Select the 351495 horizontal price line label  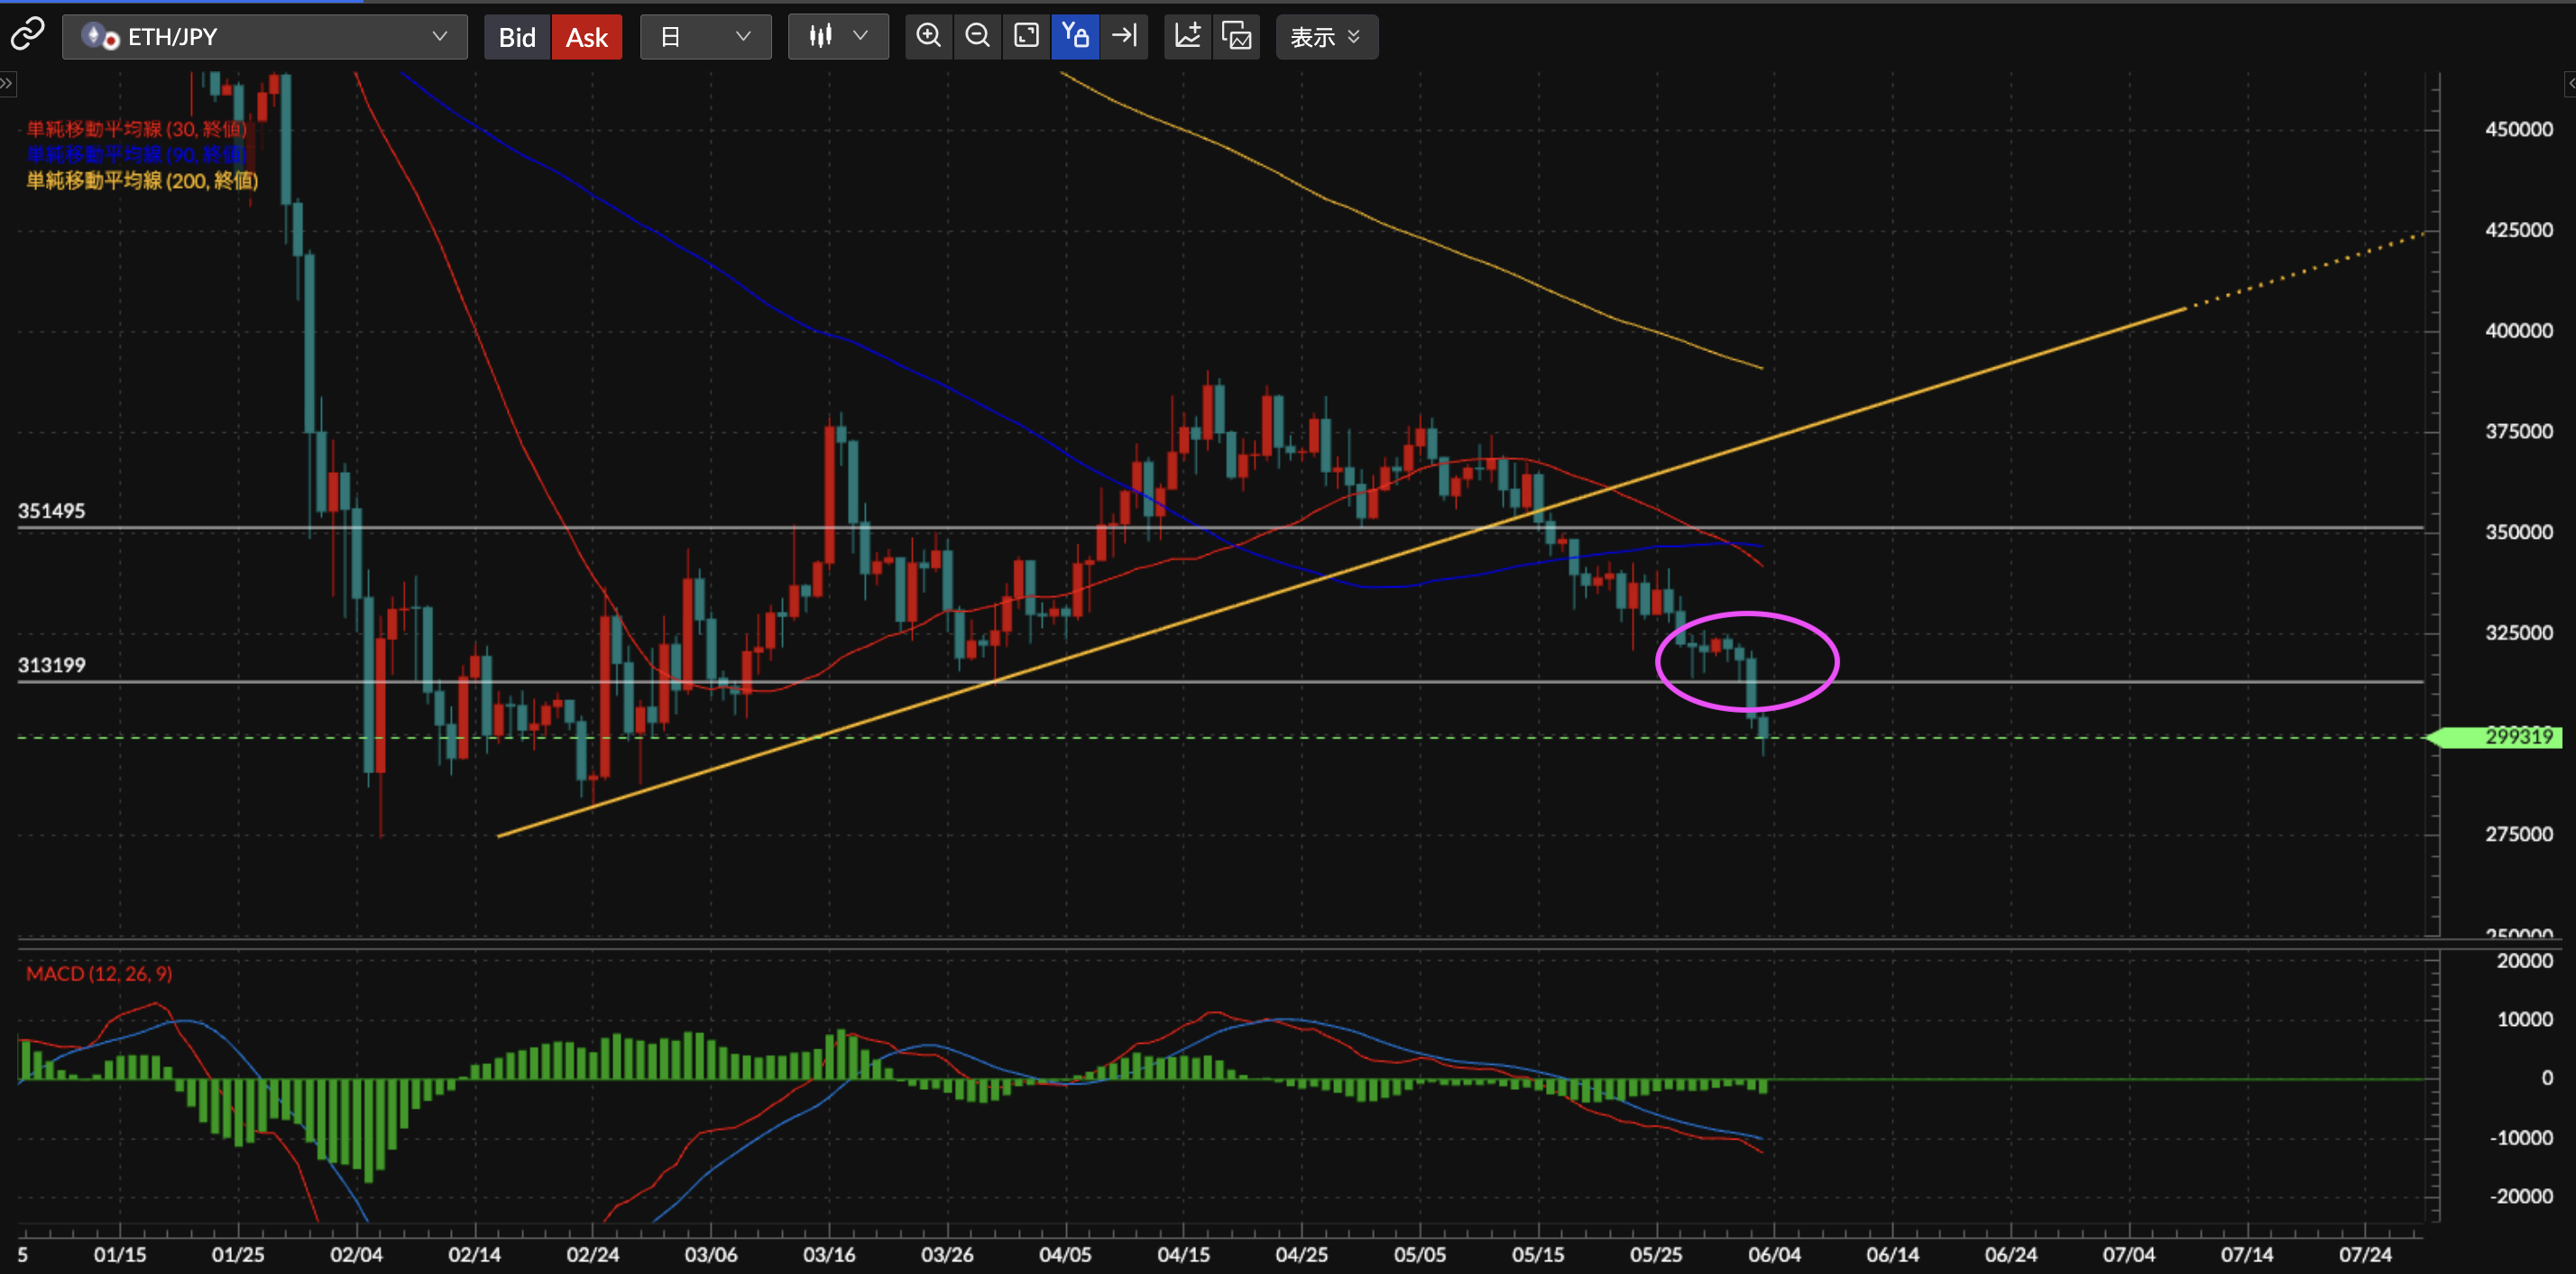52,511
